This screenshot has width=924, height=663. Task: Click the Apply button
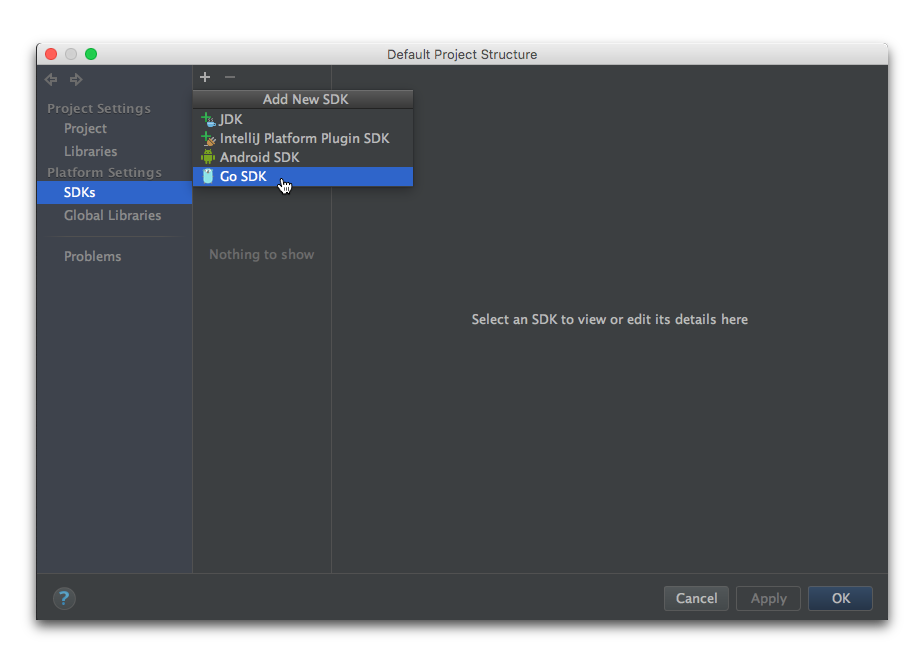tap(768, 598)
